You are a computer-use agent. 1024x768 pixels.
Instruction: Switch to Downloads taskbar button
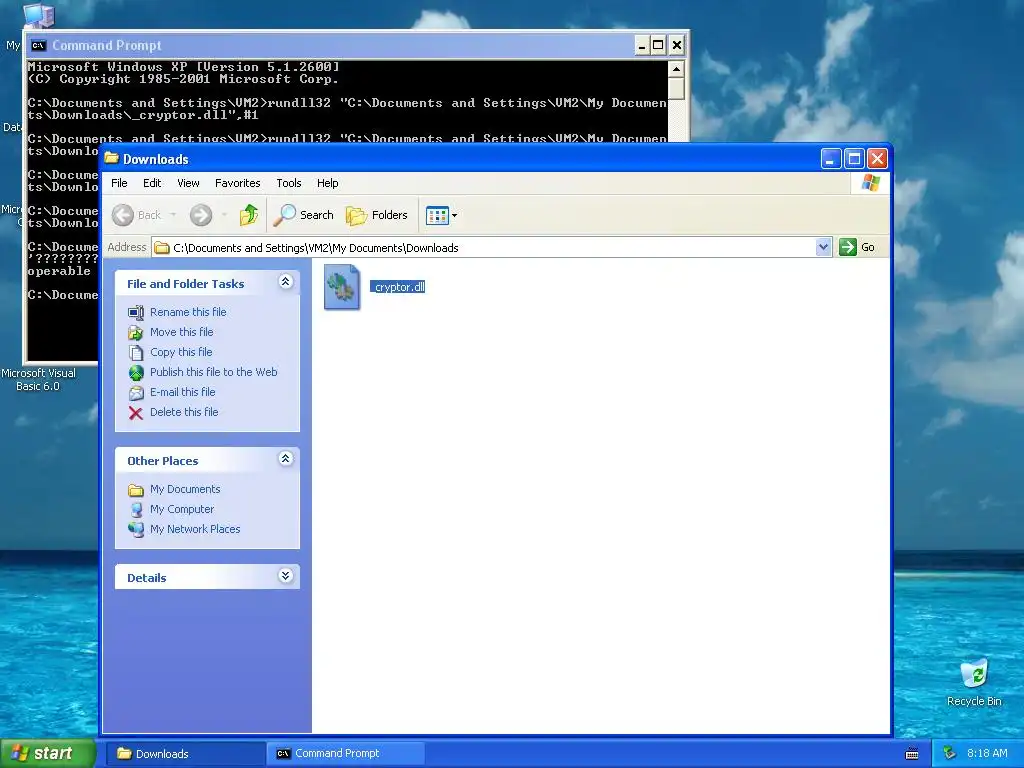185,754
